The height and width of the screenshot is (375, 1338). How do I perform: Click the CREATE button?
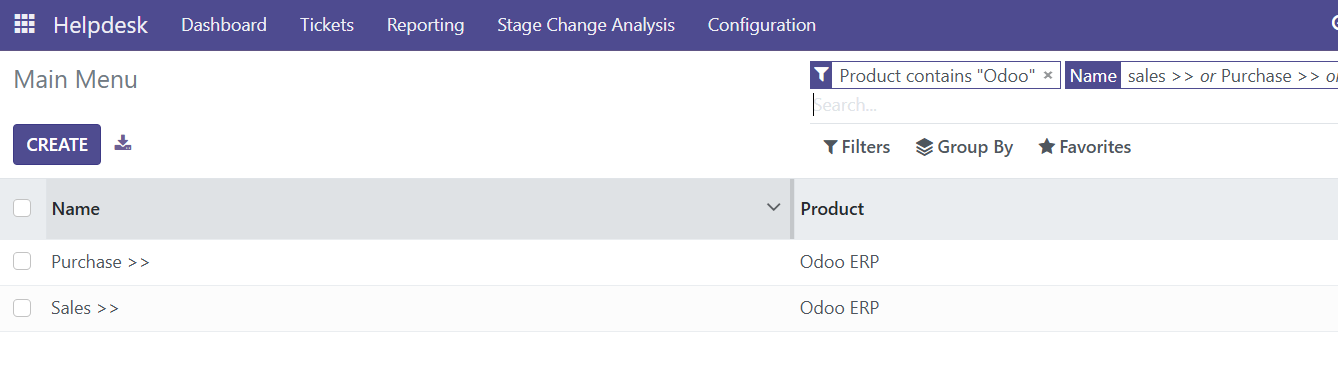[x=57, y=144]
